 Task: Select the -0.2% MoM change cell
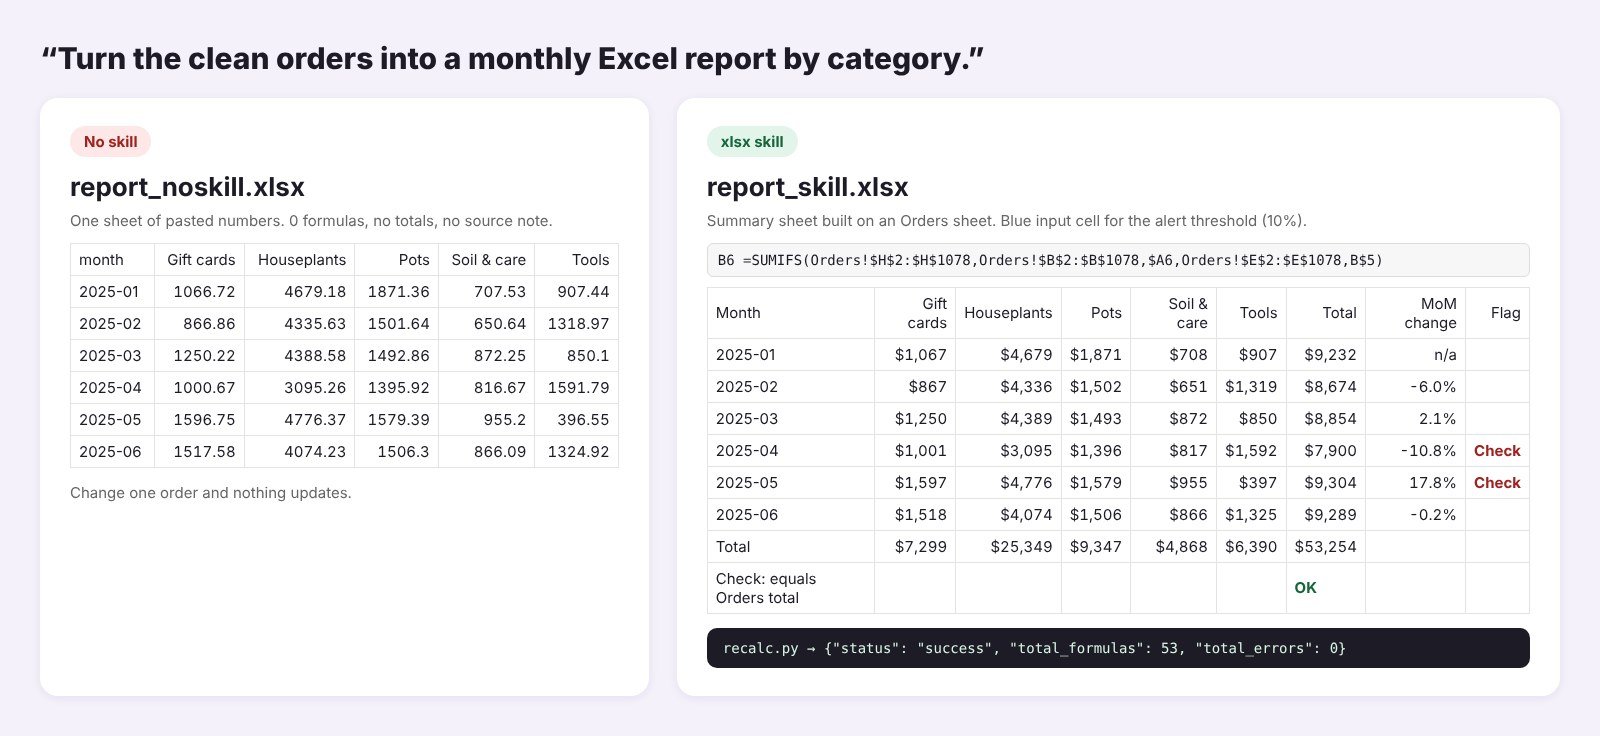1416,515
